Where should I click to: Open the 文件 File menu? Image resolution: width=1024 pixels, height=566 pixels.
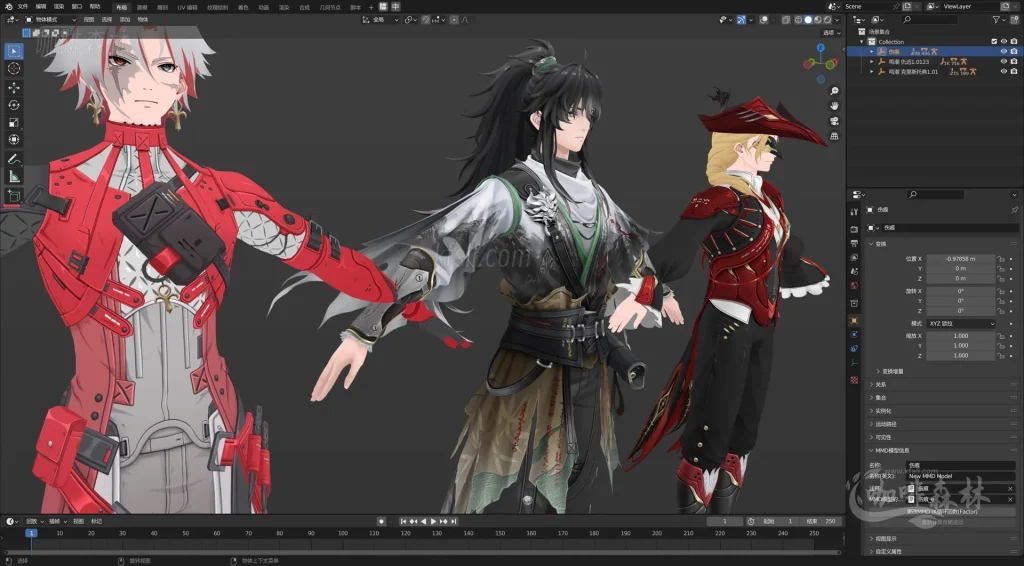click(x=23, y=7)
